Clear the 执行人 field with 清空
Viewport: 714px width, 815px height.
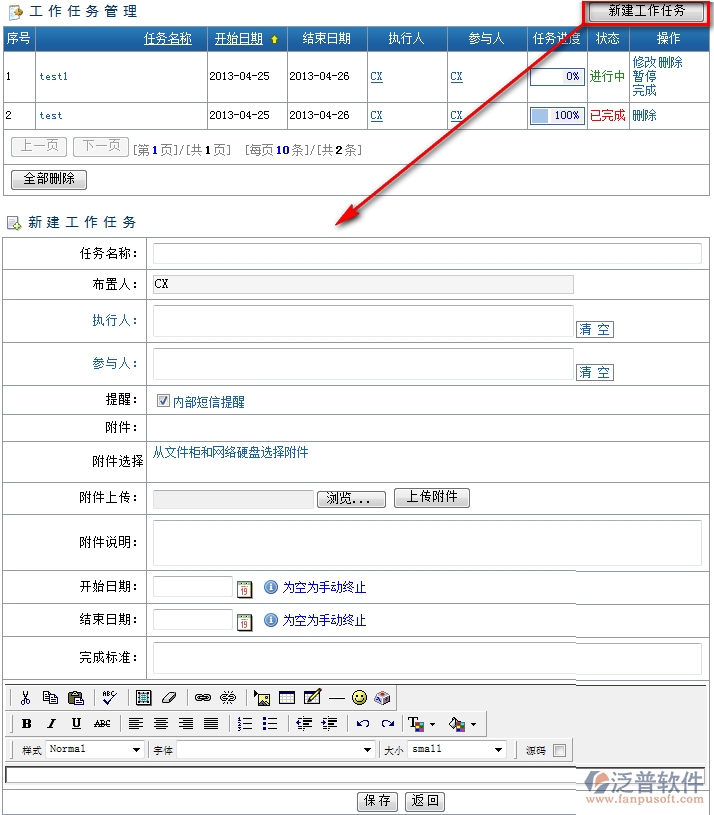(x=594, y=329)
